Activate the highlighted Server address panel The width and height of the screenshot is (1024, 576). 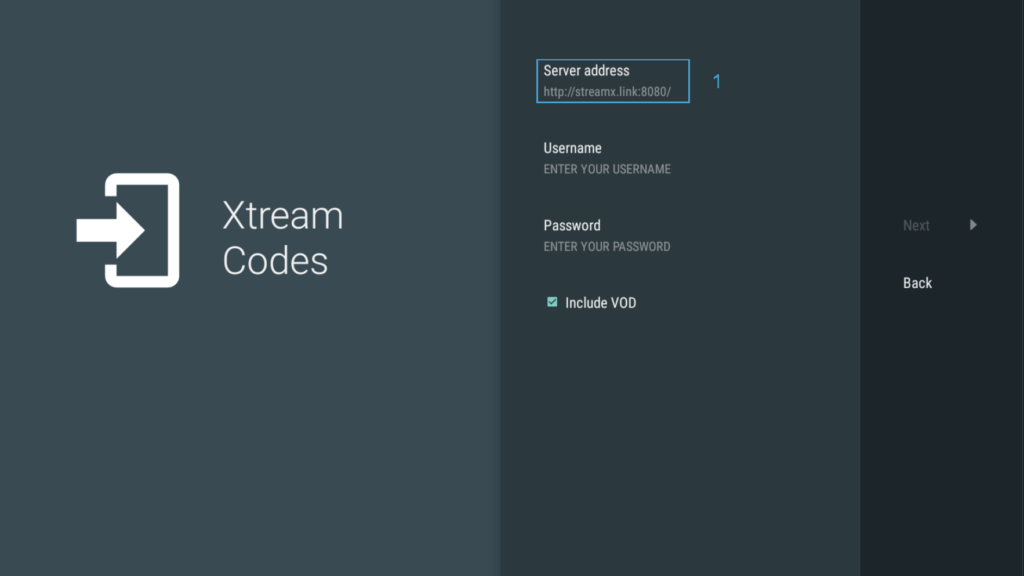pos(612,81)
